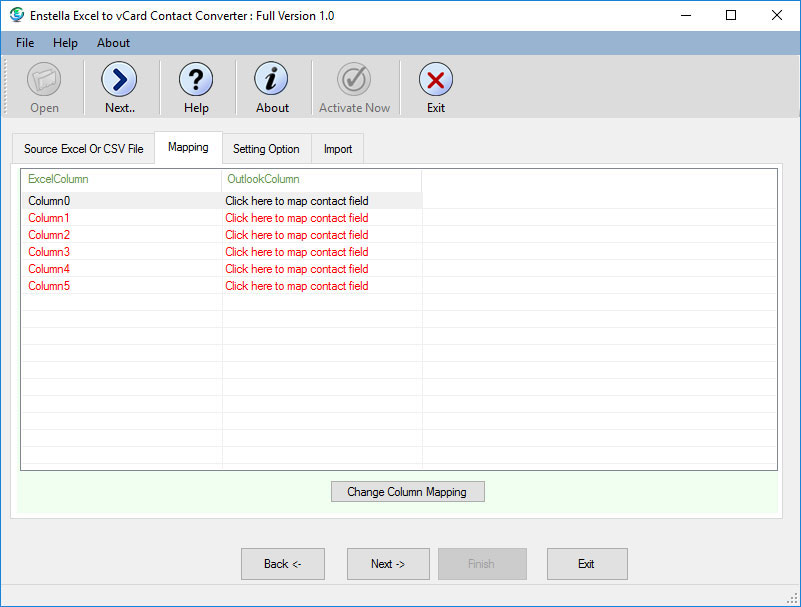Select the Column5 row in ExcelColumn list
The width and height of the screenshot is (801, 607).
tap(49, 286)
